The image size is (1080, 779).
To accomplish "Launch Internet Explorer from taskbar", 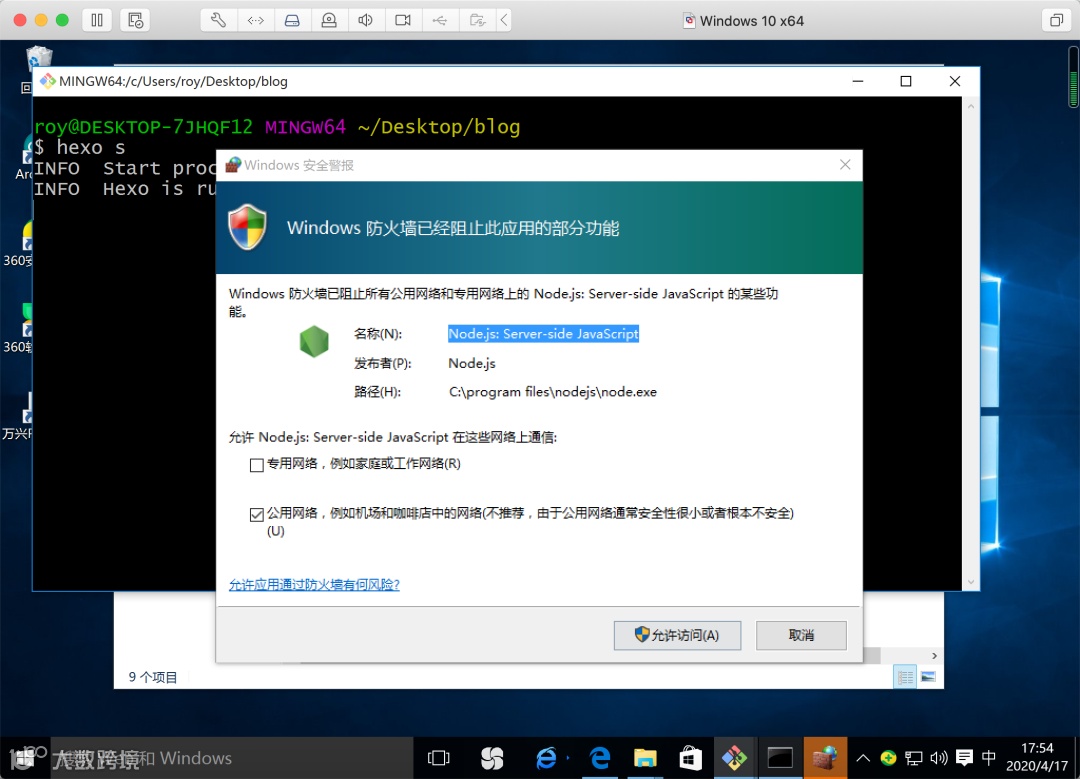I will pyautogui.click(x=546, y=758).
